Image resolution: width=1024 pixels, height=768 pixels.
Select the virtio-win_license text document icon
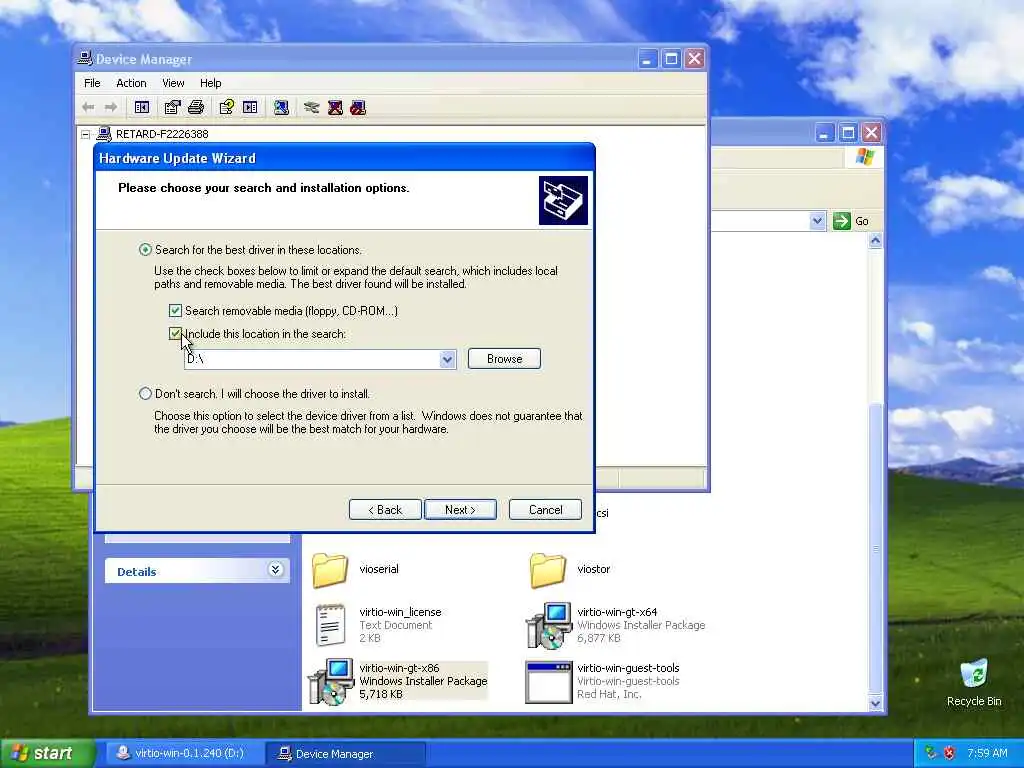coord(330,624)
